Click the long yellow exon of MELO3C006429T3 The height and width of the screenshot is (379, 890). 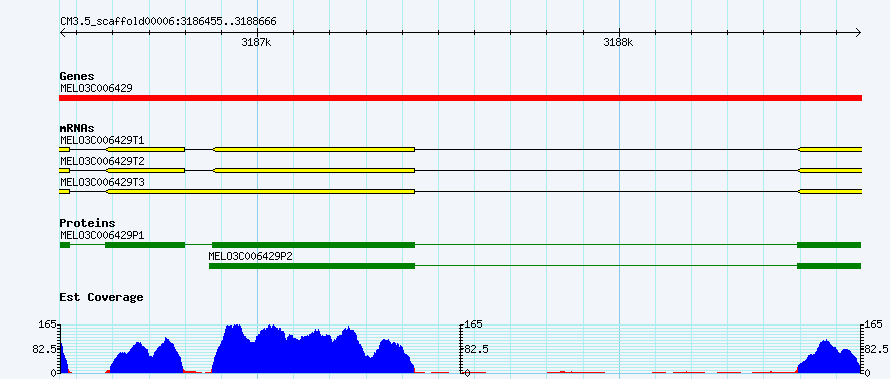[x=261, y=192]
